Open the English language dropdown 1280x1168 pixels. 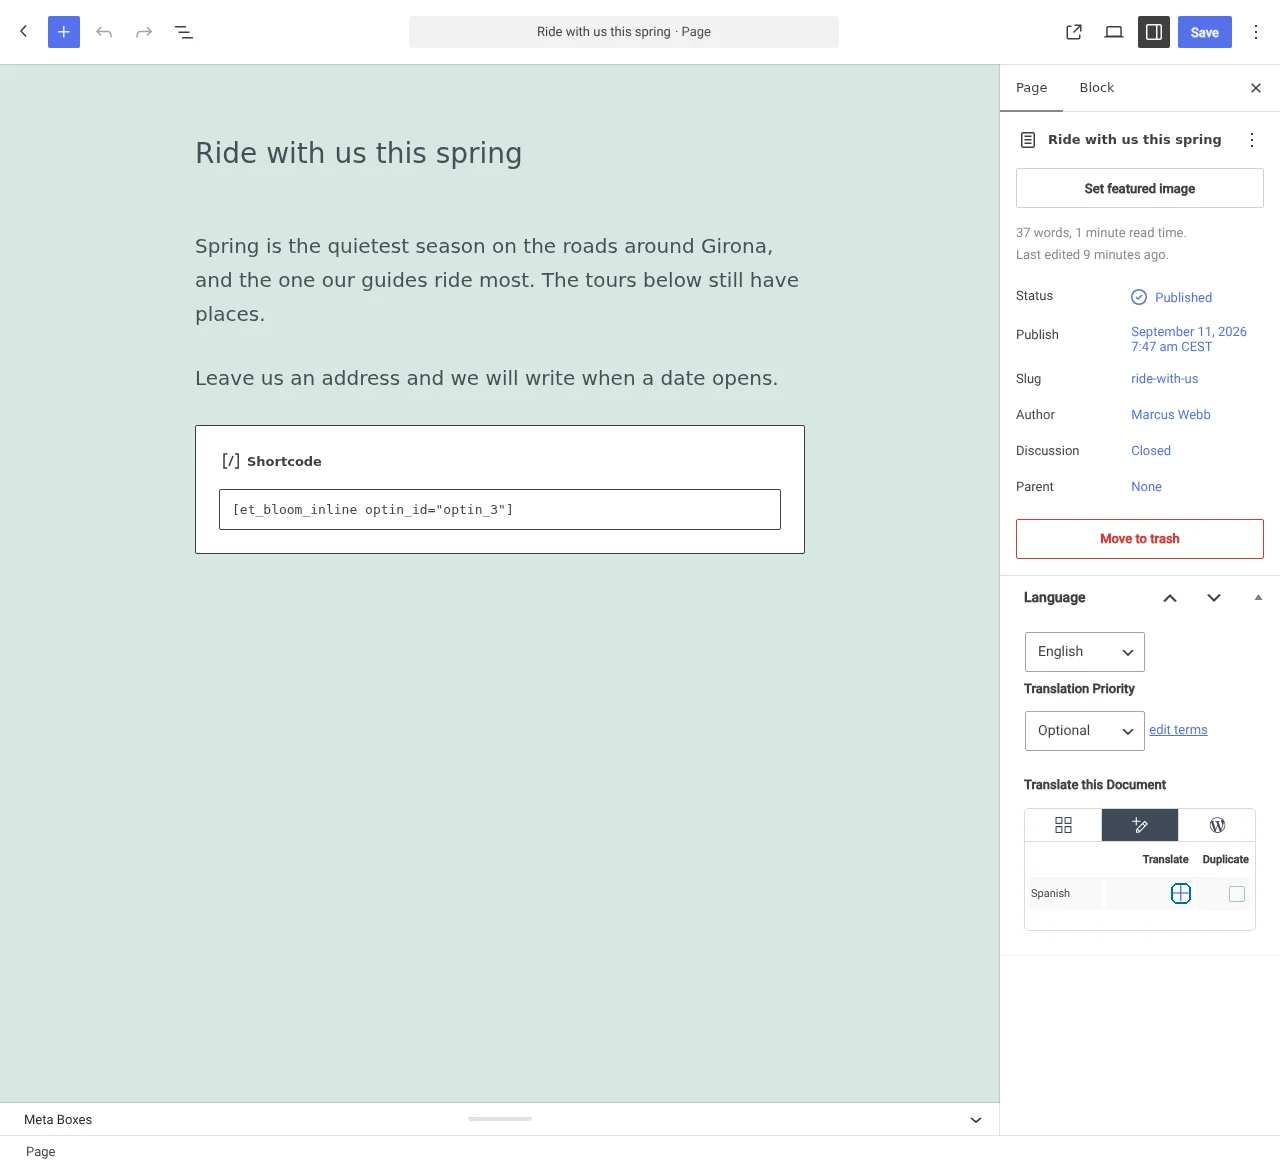pos(1085,652)
